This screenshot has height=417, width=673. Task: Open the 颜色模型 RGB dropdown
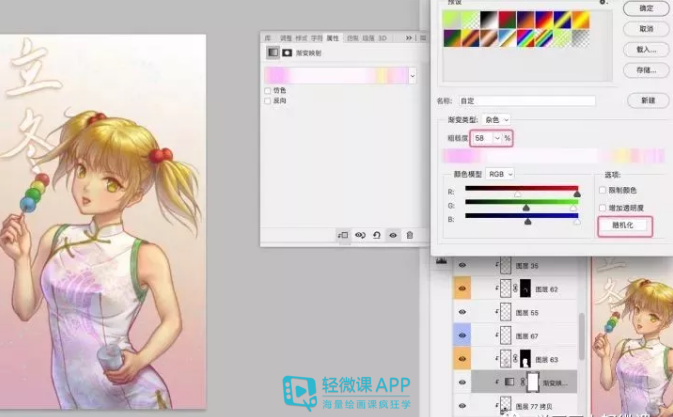click(500, 174)
